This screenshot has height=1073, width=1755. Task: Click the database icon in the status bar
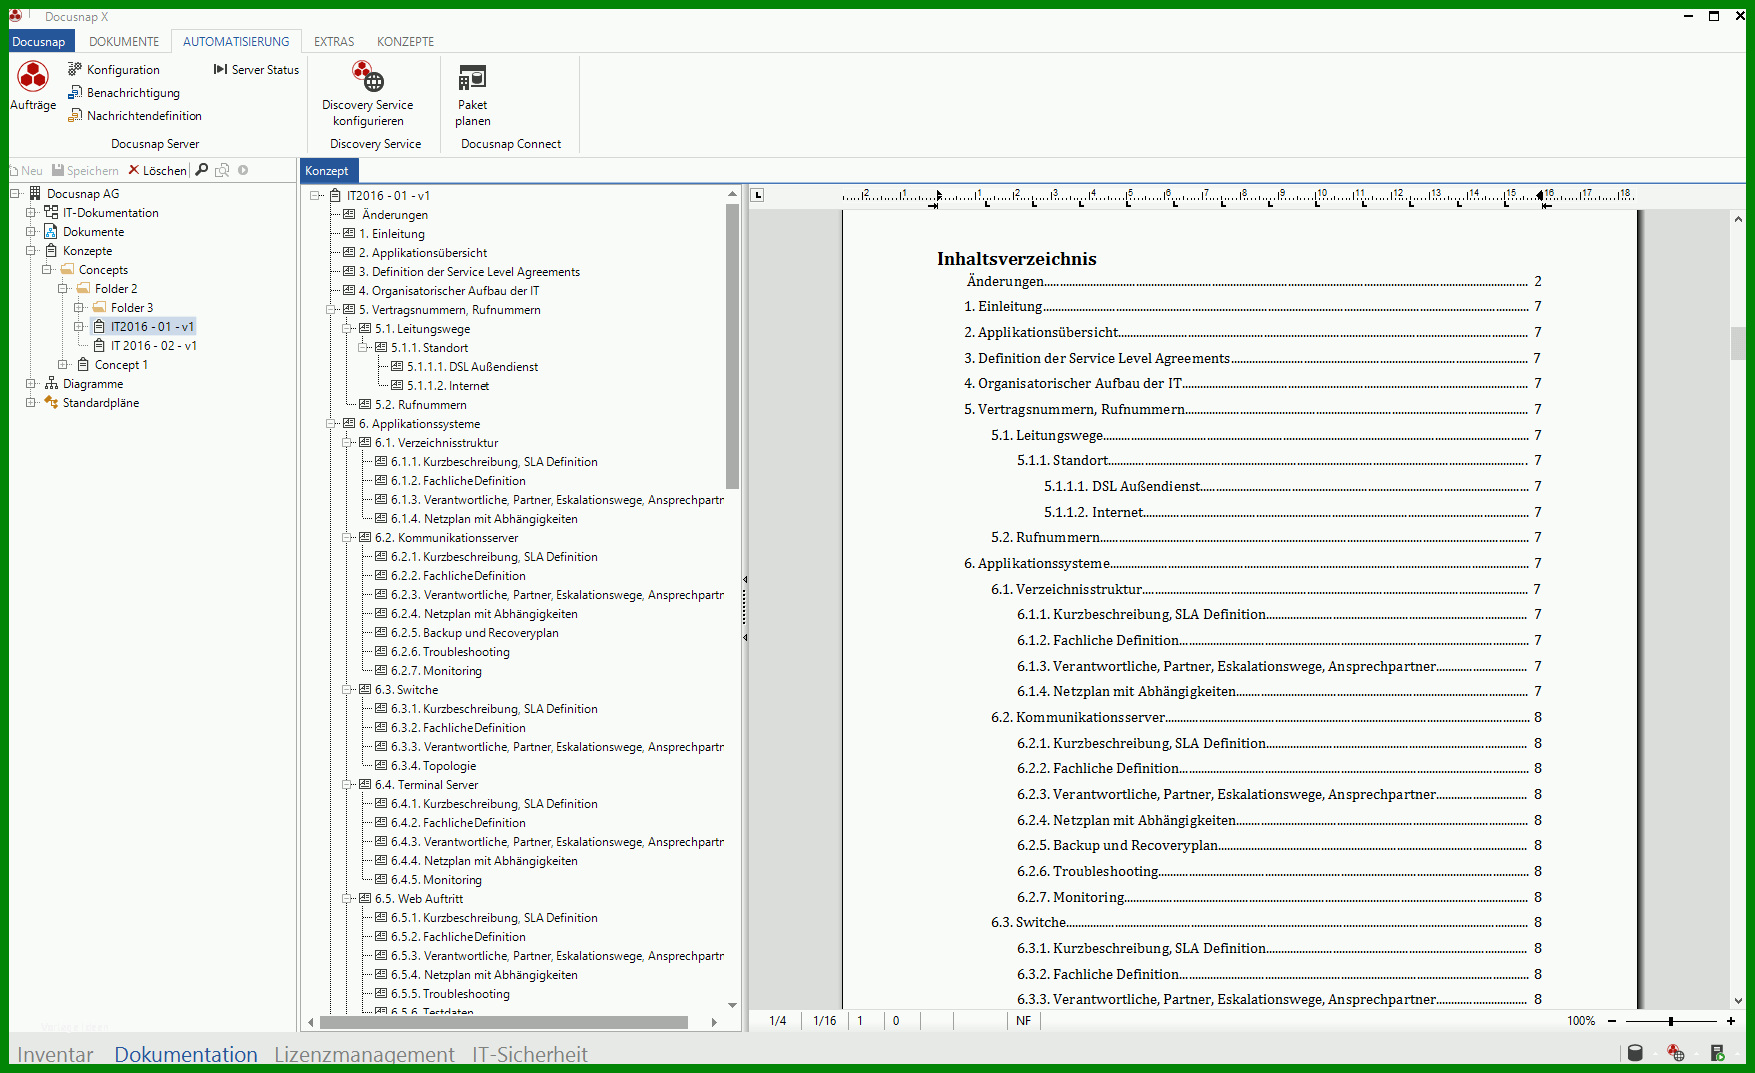click(x=1635, y=1052)
